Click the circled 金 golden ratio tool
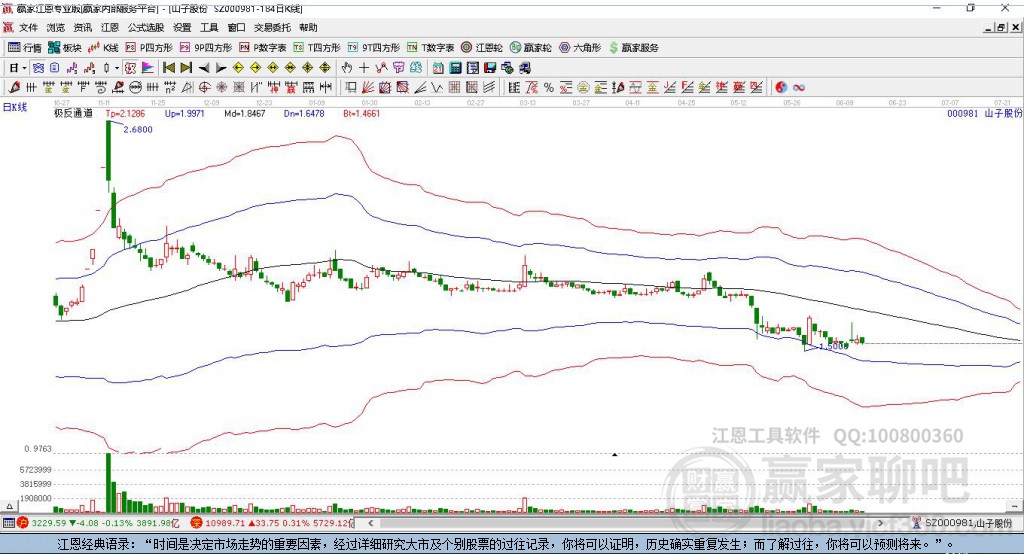Viewport: 1024px width, 554px height. [x=583, y=87]
